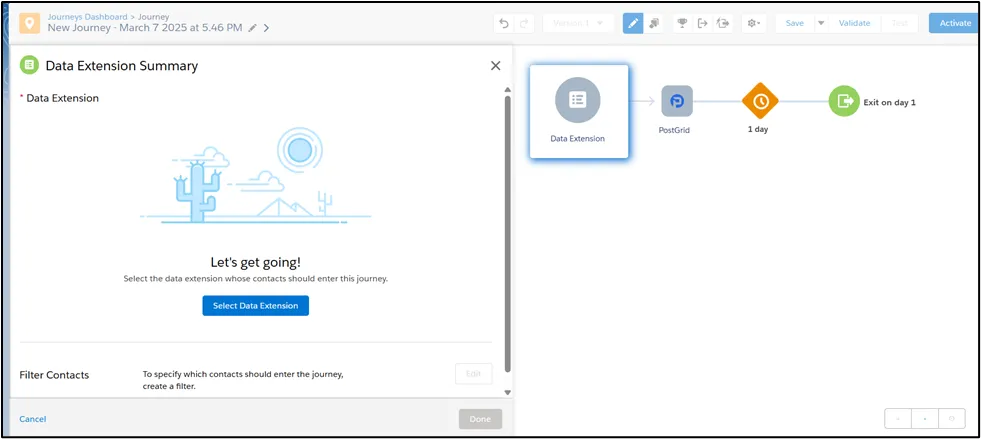Image resolution: width=981 pixels, height=439 pixels.
Task: Click the Save button
Action: [795, 23]
